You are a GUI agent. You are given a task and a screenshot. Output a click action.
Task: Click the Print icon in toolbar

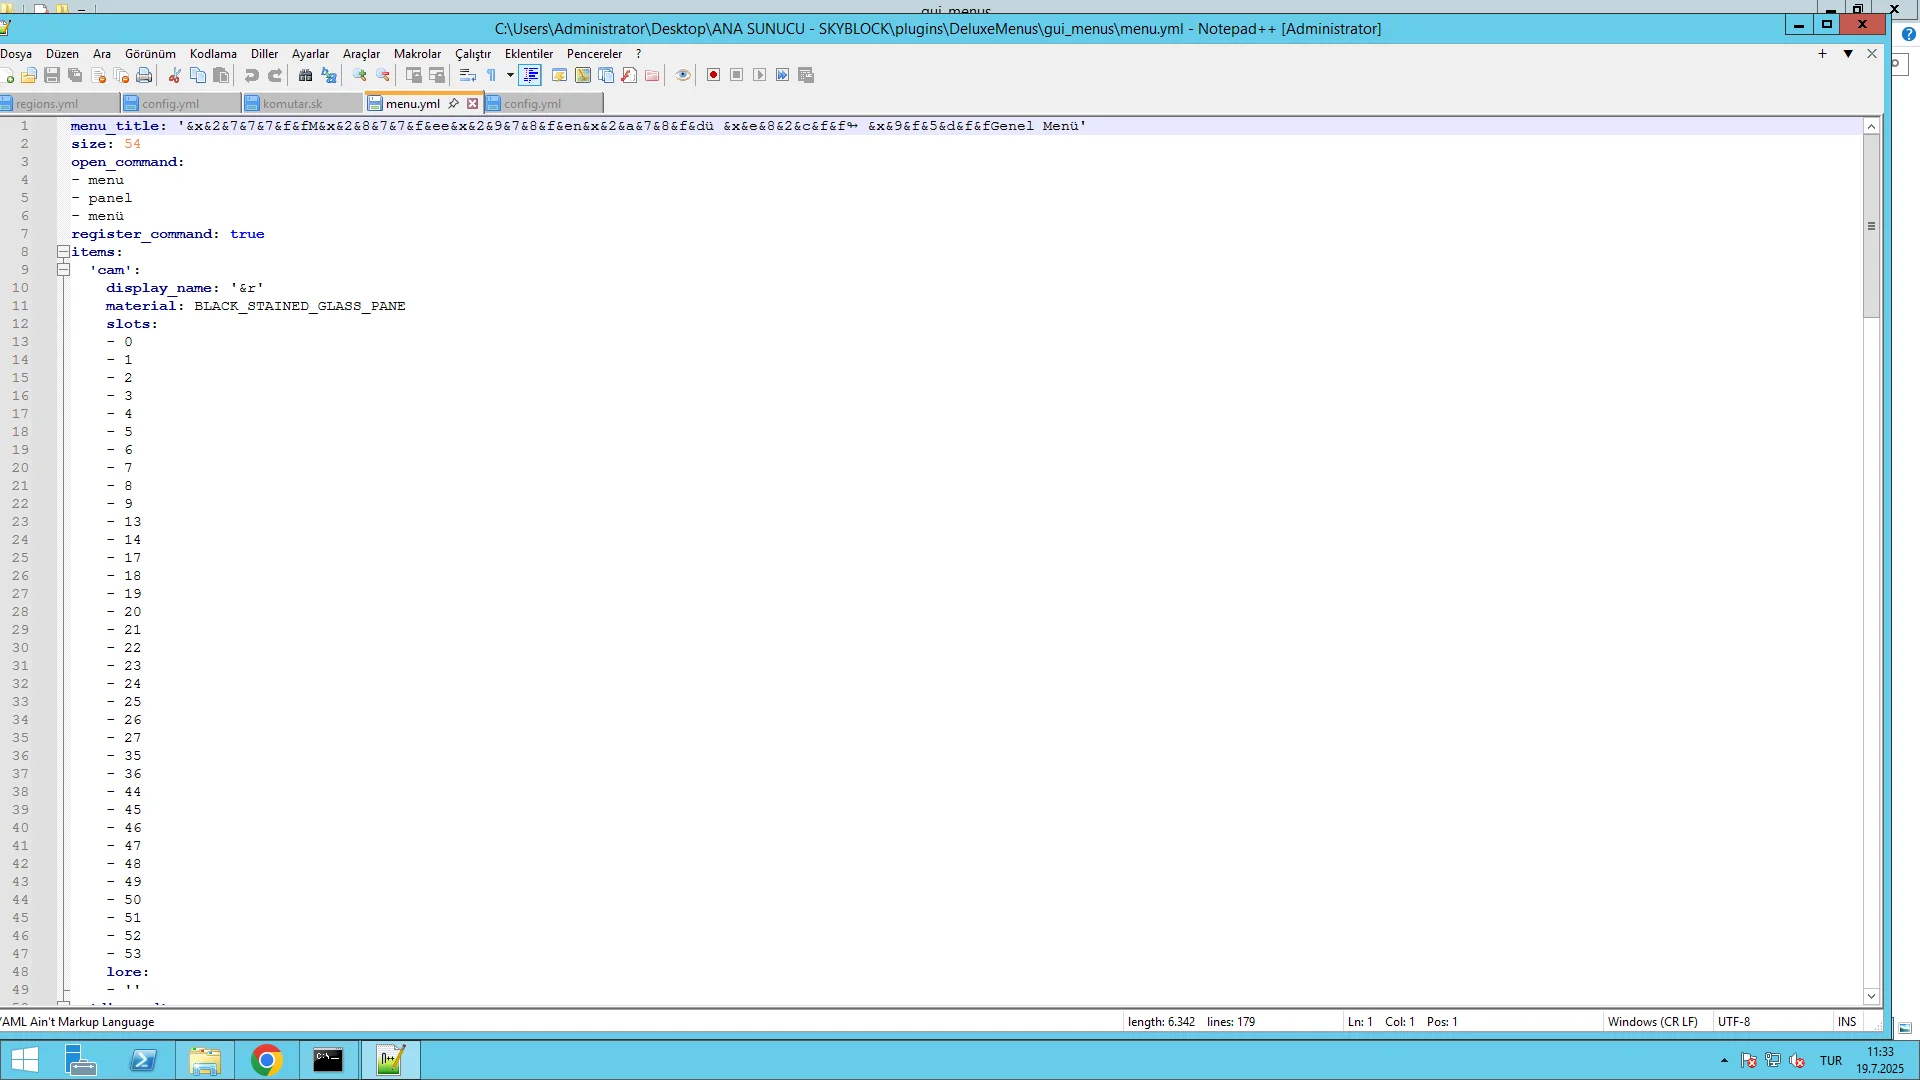pyautogui.click(x=145, y=75)
